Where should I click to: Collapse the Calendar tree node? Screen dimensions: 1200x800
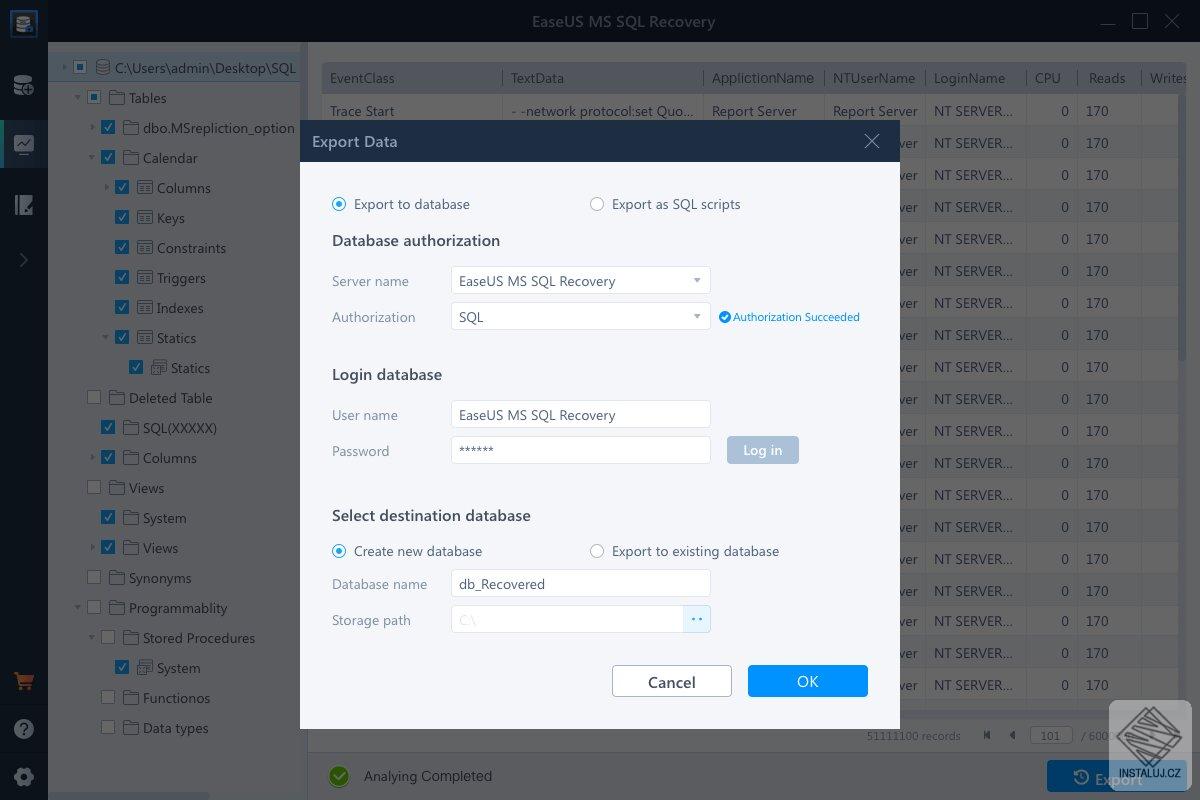(92, 158)
